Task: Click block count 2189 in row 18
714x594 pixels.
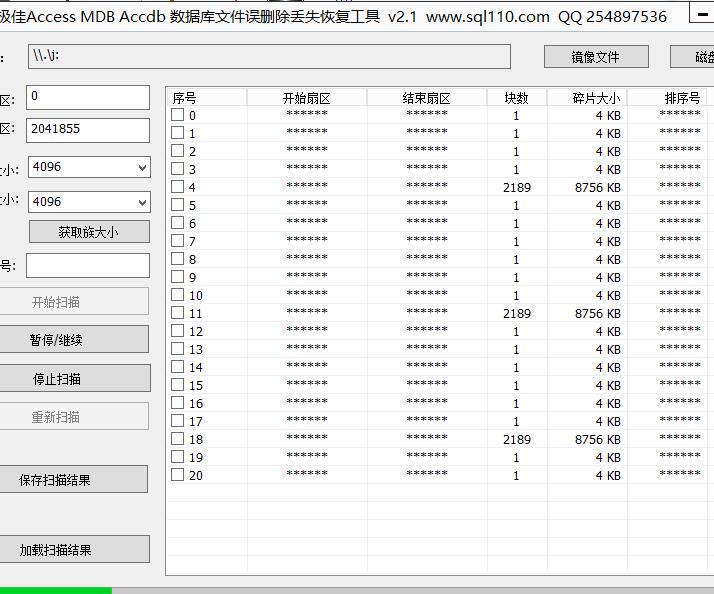Action: 517,440
